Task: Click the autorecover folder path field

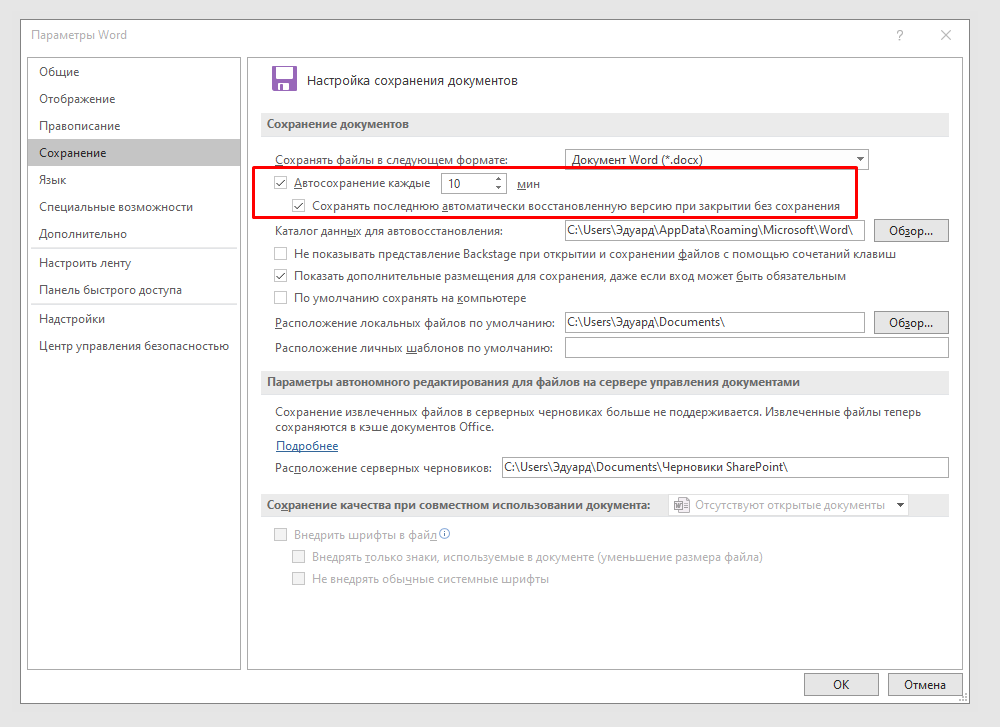Action: (714, 230)
